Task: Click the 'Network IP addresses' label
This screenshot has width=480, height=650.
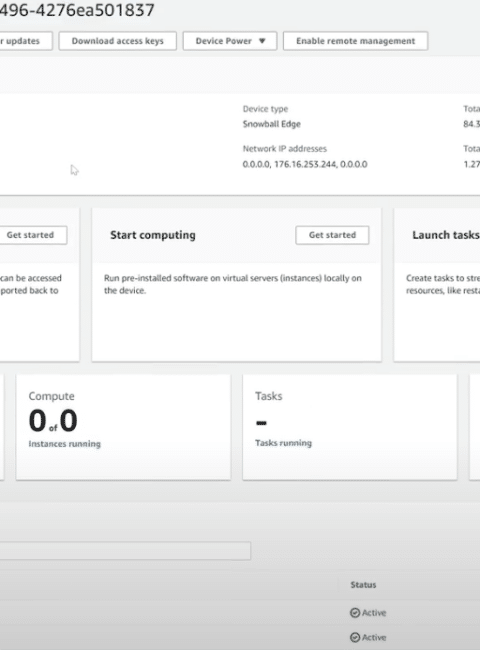Action: coord(284,148)
